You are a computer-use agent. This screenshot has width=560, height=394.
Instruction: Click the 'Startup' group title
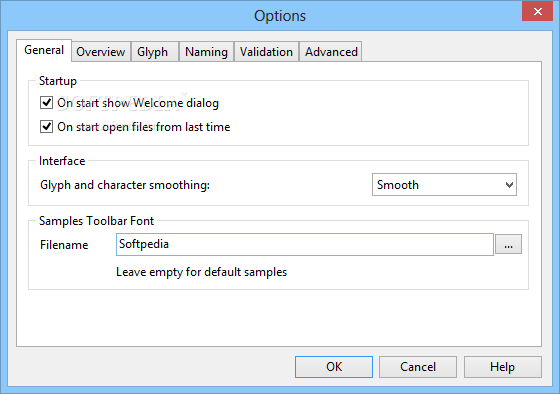[58, 81]
